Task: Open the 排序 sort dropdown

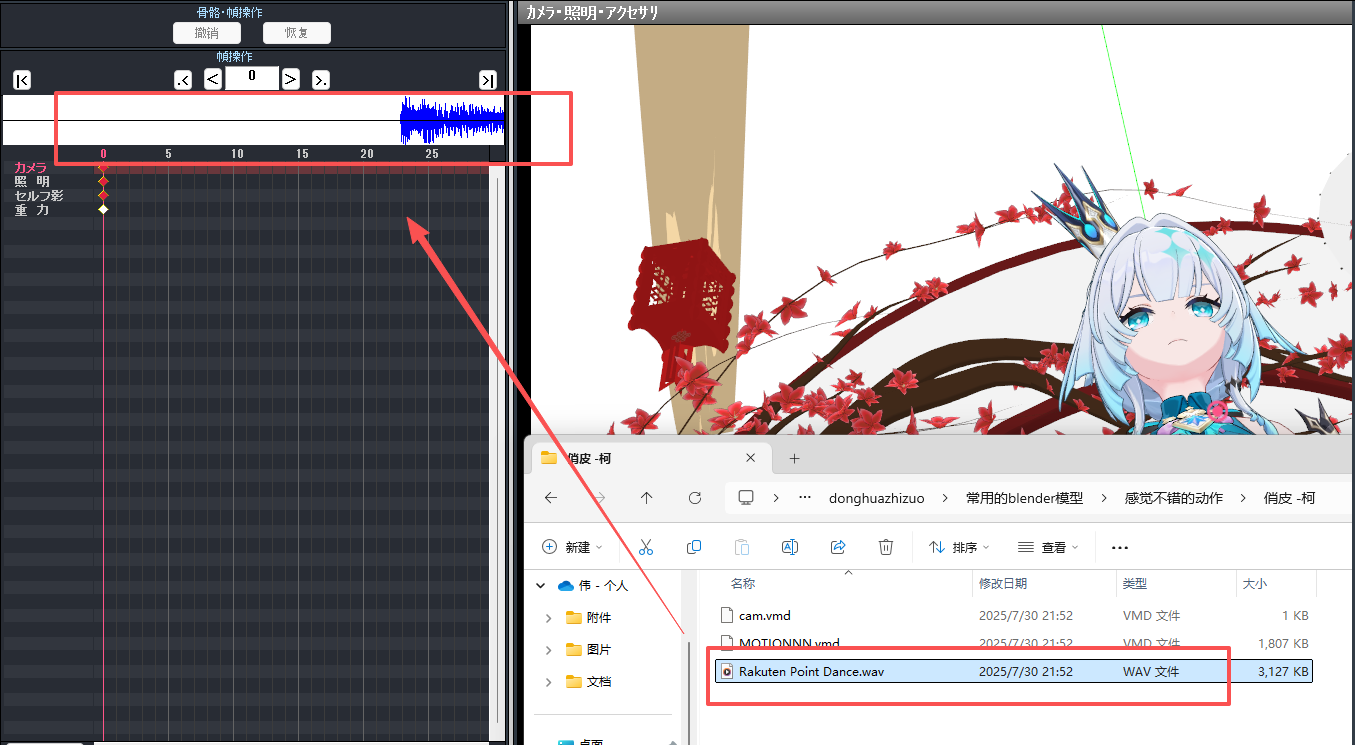Action: point(959,547)
